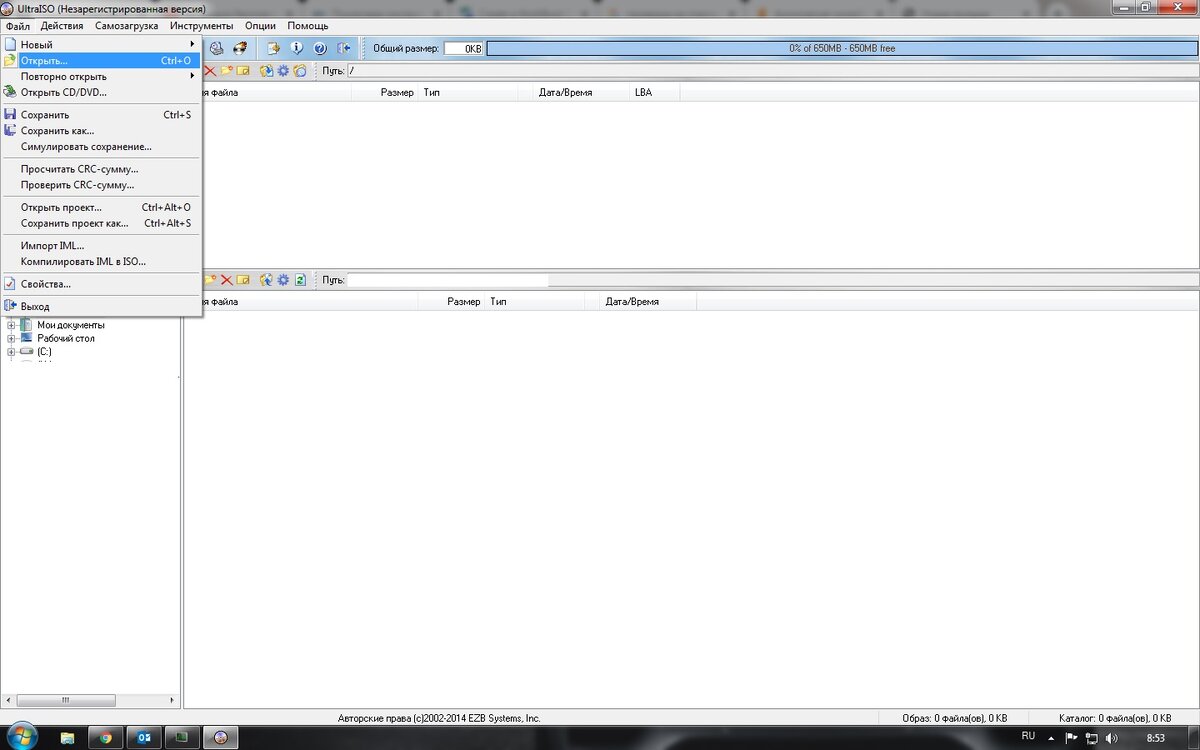Click the gear icon in upper pane toolbar

pos(283,71)
